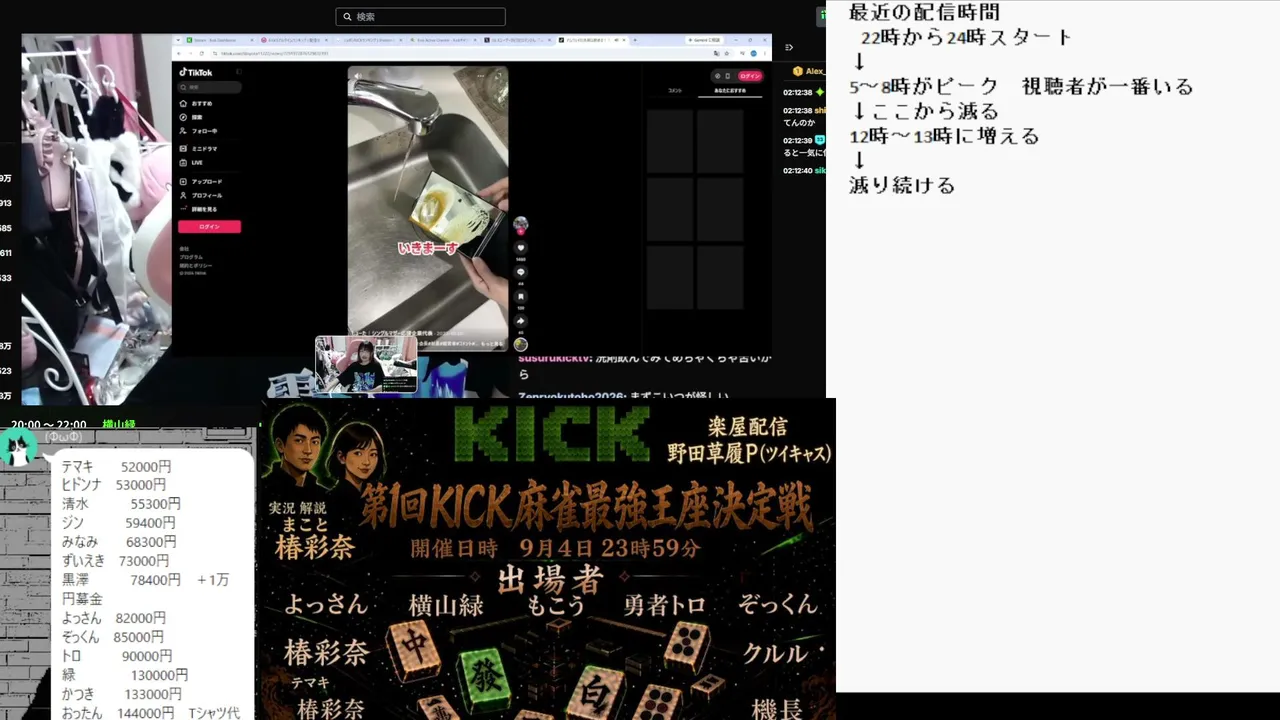This screenshot has width=1280, height=720.
Task: Bookmark the TikTok video
Action: click(520, 296)
